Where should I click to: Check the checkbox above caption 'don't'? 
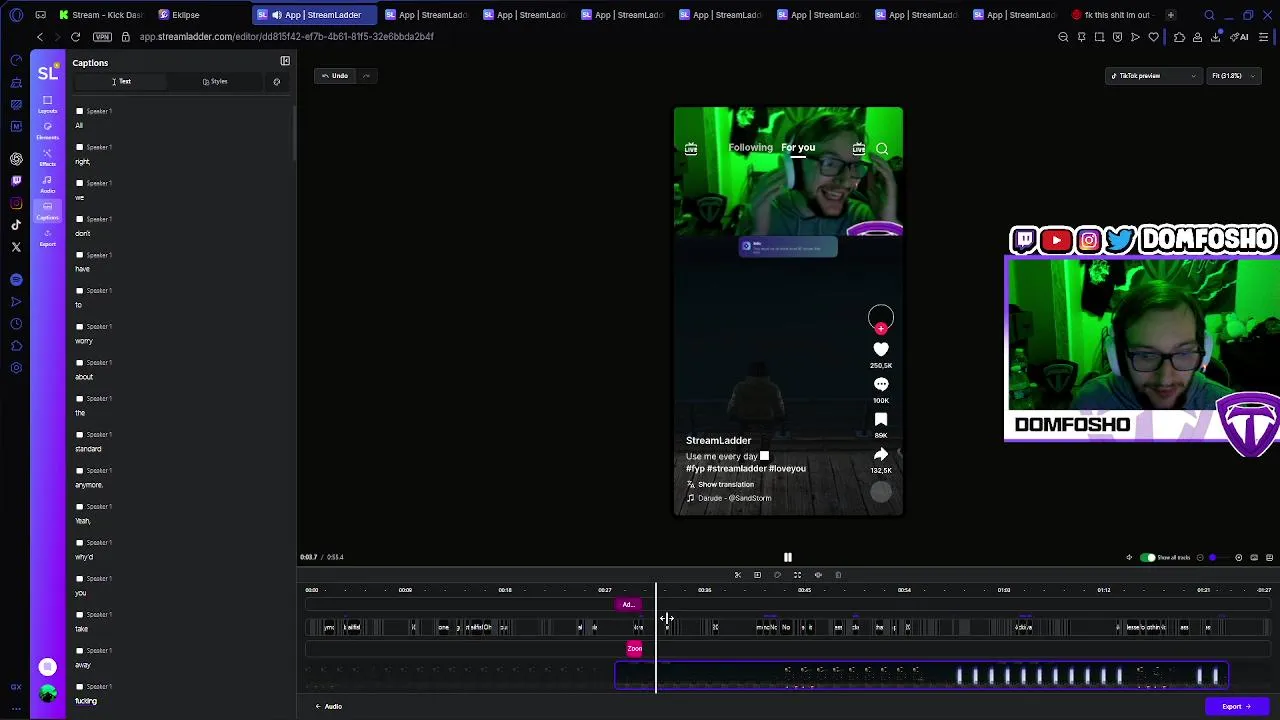pos(79,219)
